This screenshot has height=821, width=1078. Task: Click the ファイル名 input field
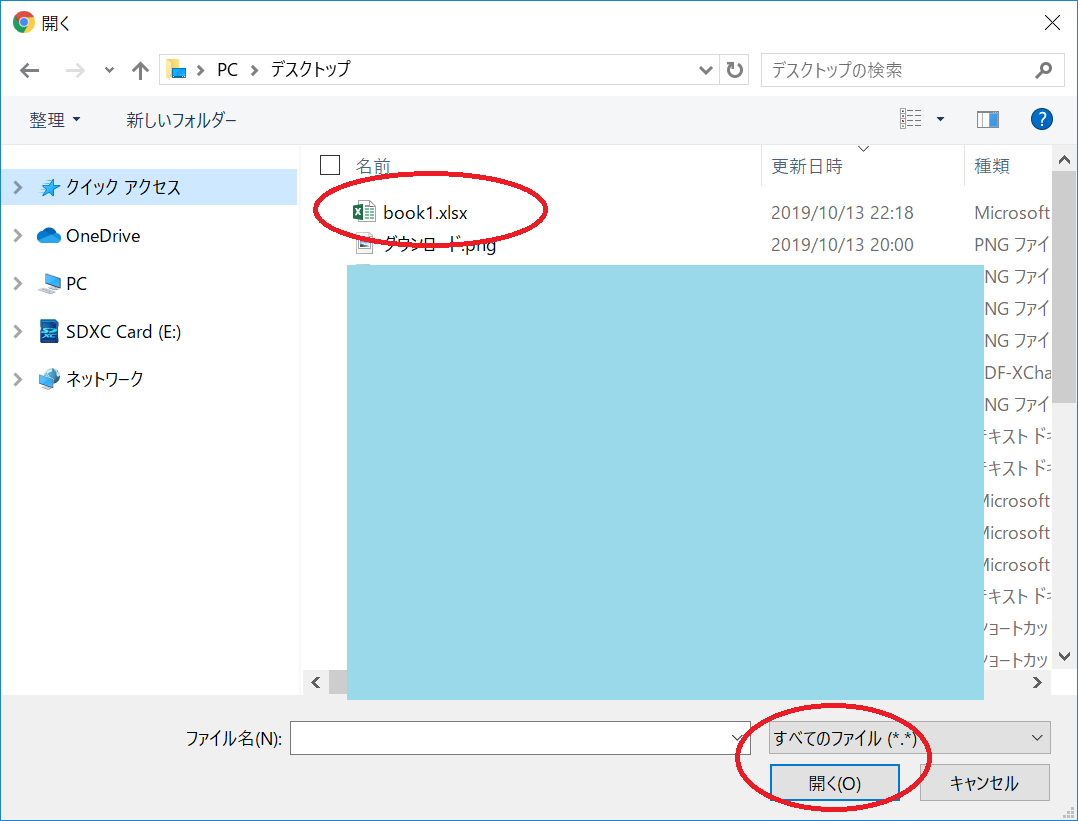click(x=510, y=739)
